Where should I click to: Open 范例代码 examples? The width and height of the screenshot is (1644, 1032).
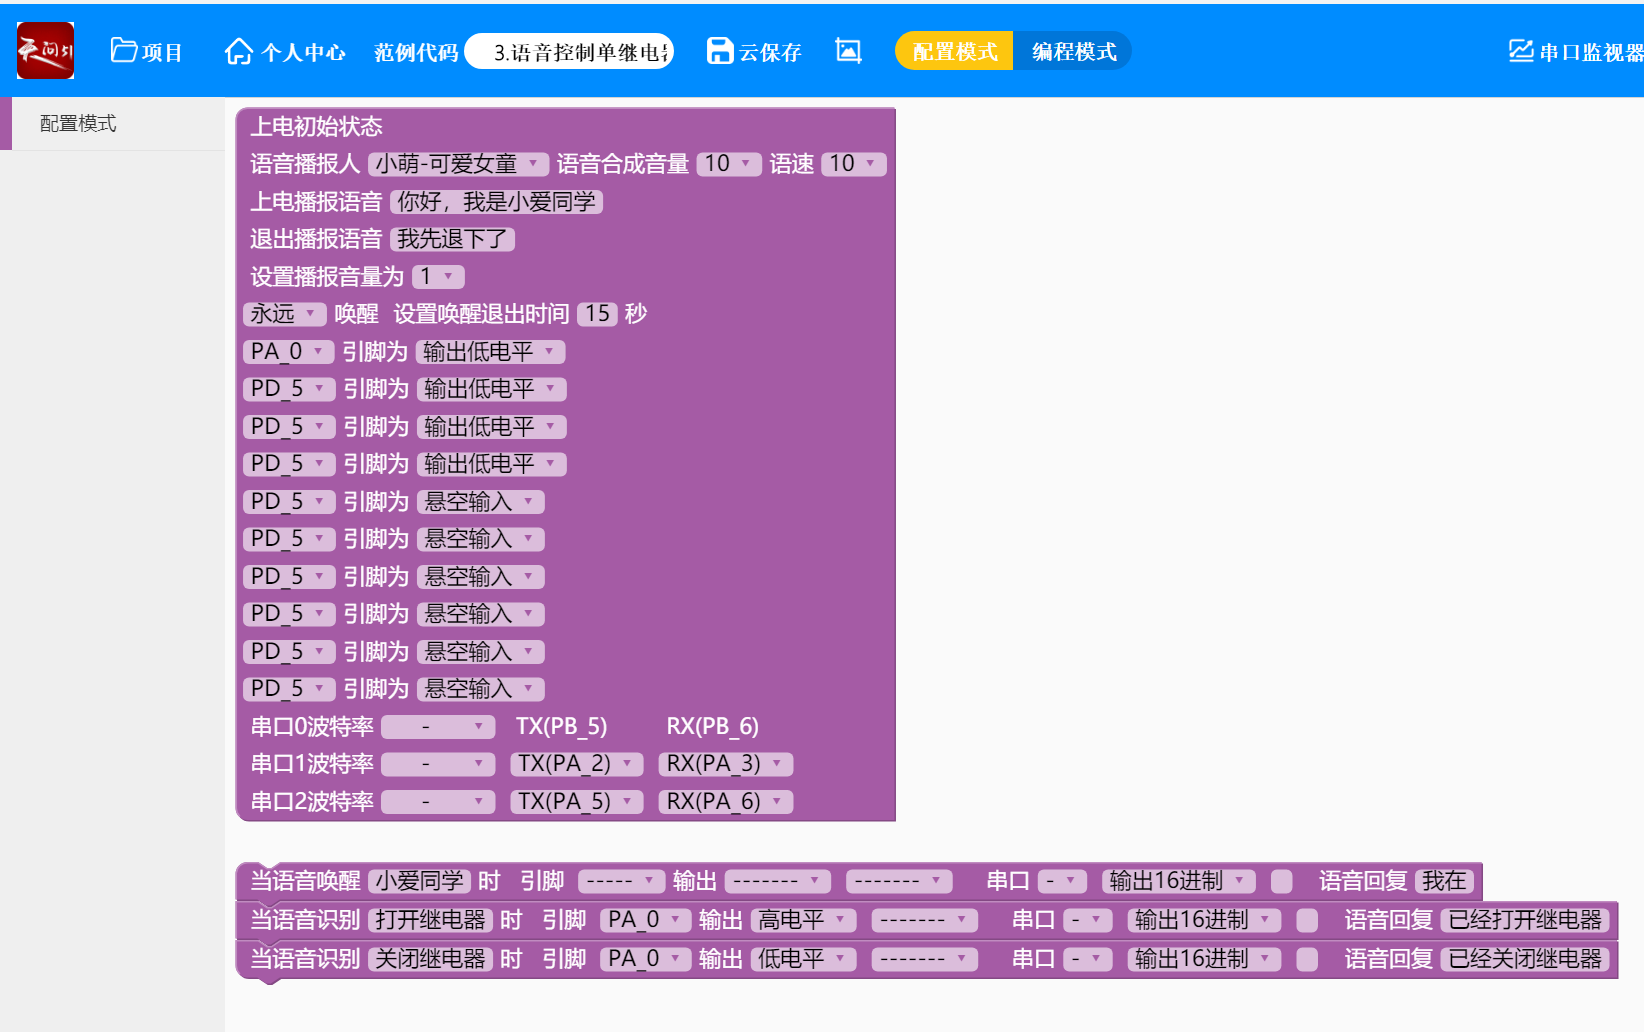[416, 52]
